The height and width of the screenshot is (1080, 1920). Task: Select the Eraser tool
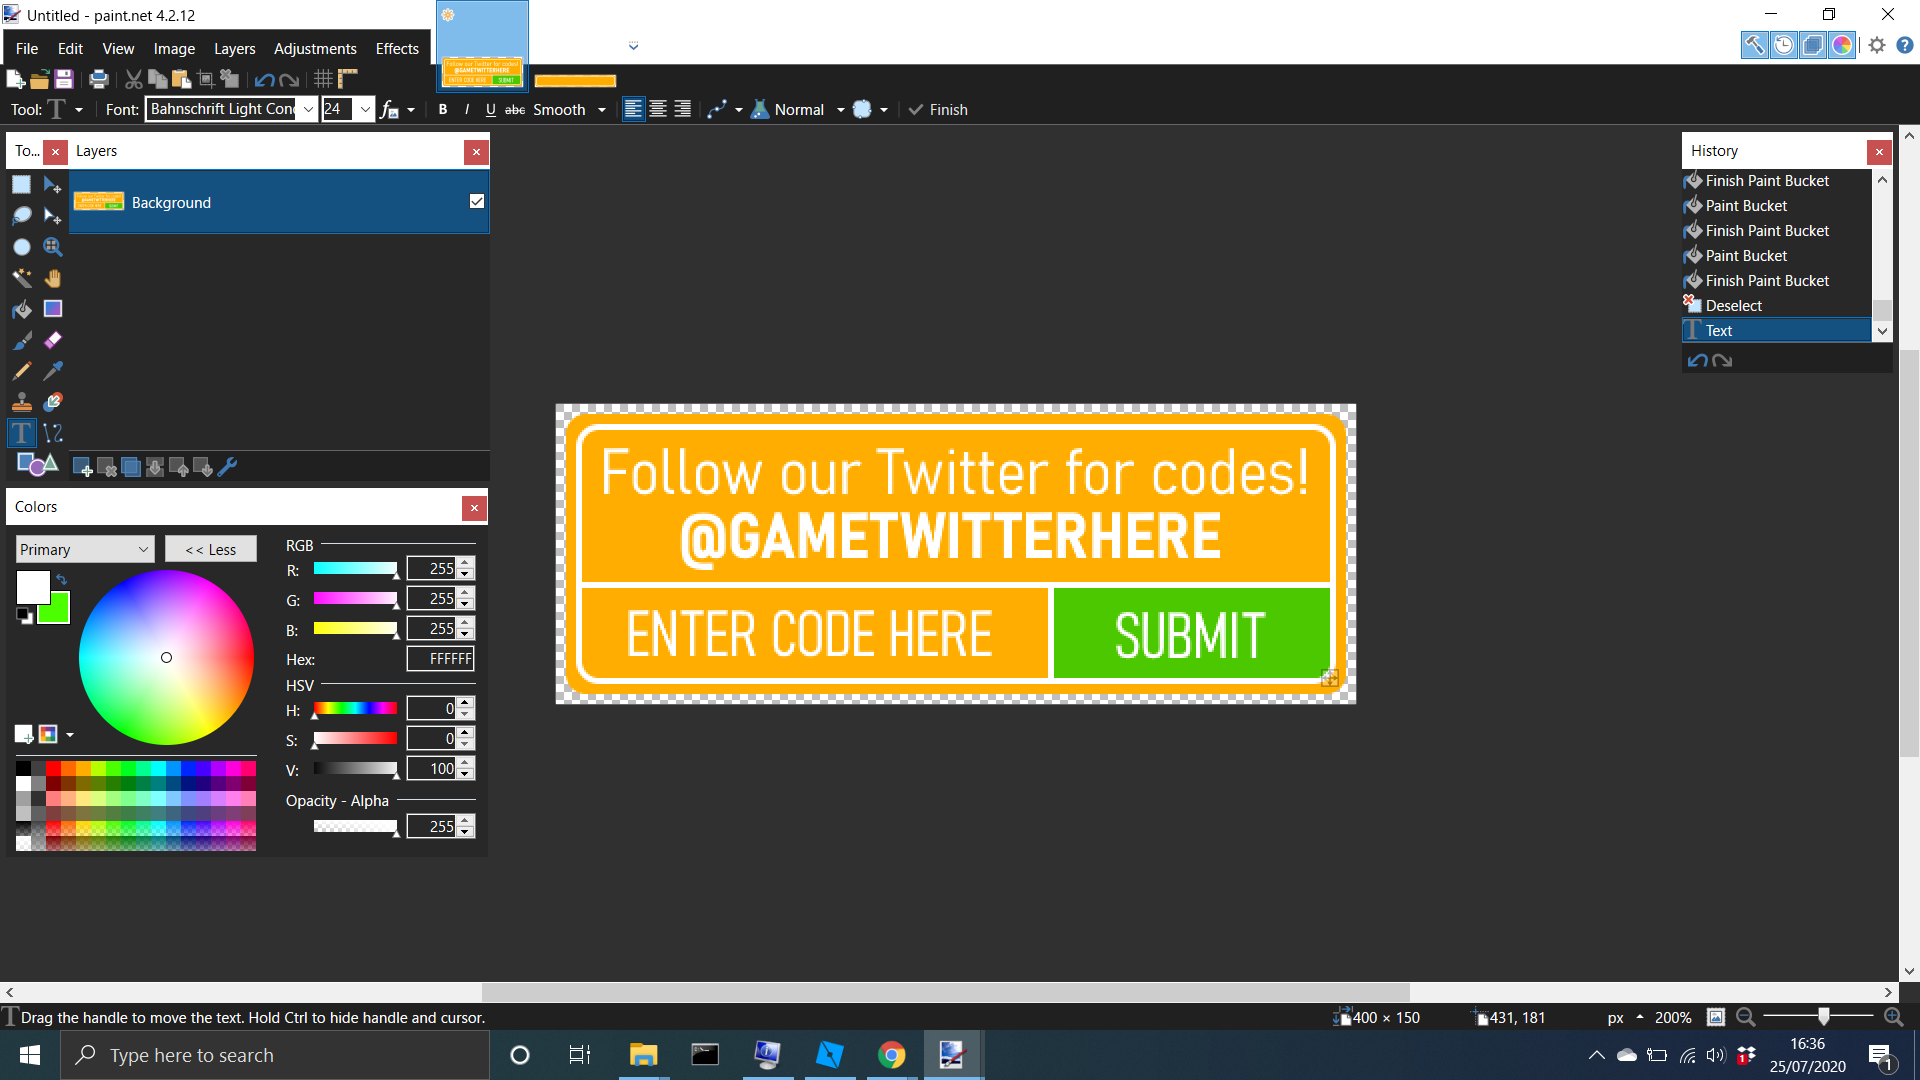pyautogui.click(x=53, y=340)
